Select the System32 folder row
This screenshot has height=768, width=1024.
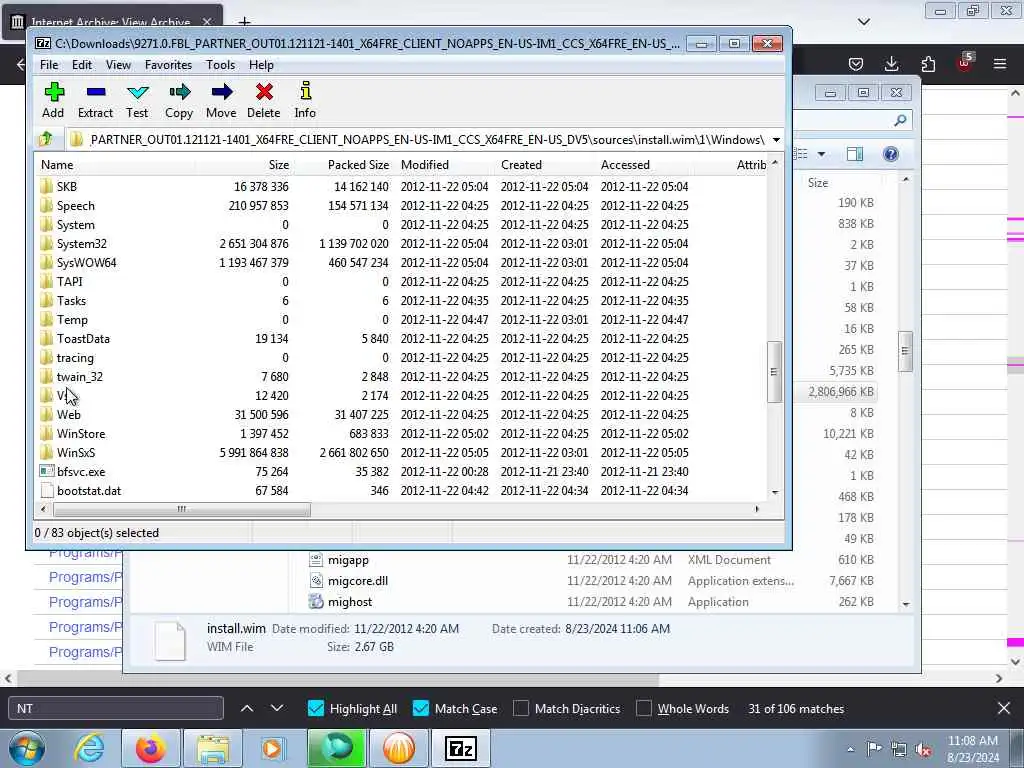(402, 244)
